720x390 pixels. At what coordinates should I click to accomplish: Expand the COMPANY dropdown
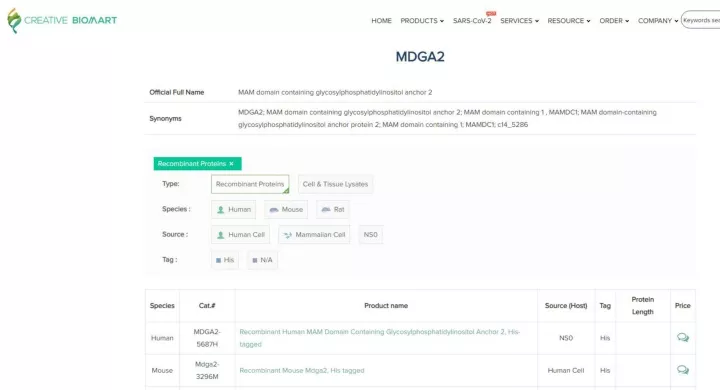(x=658, y=21)
